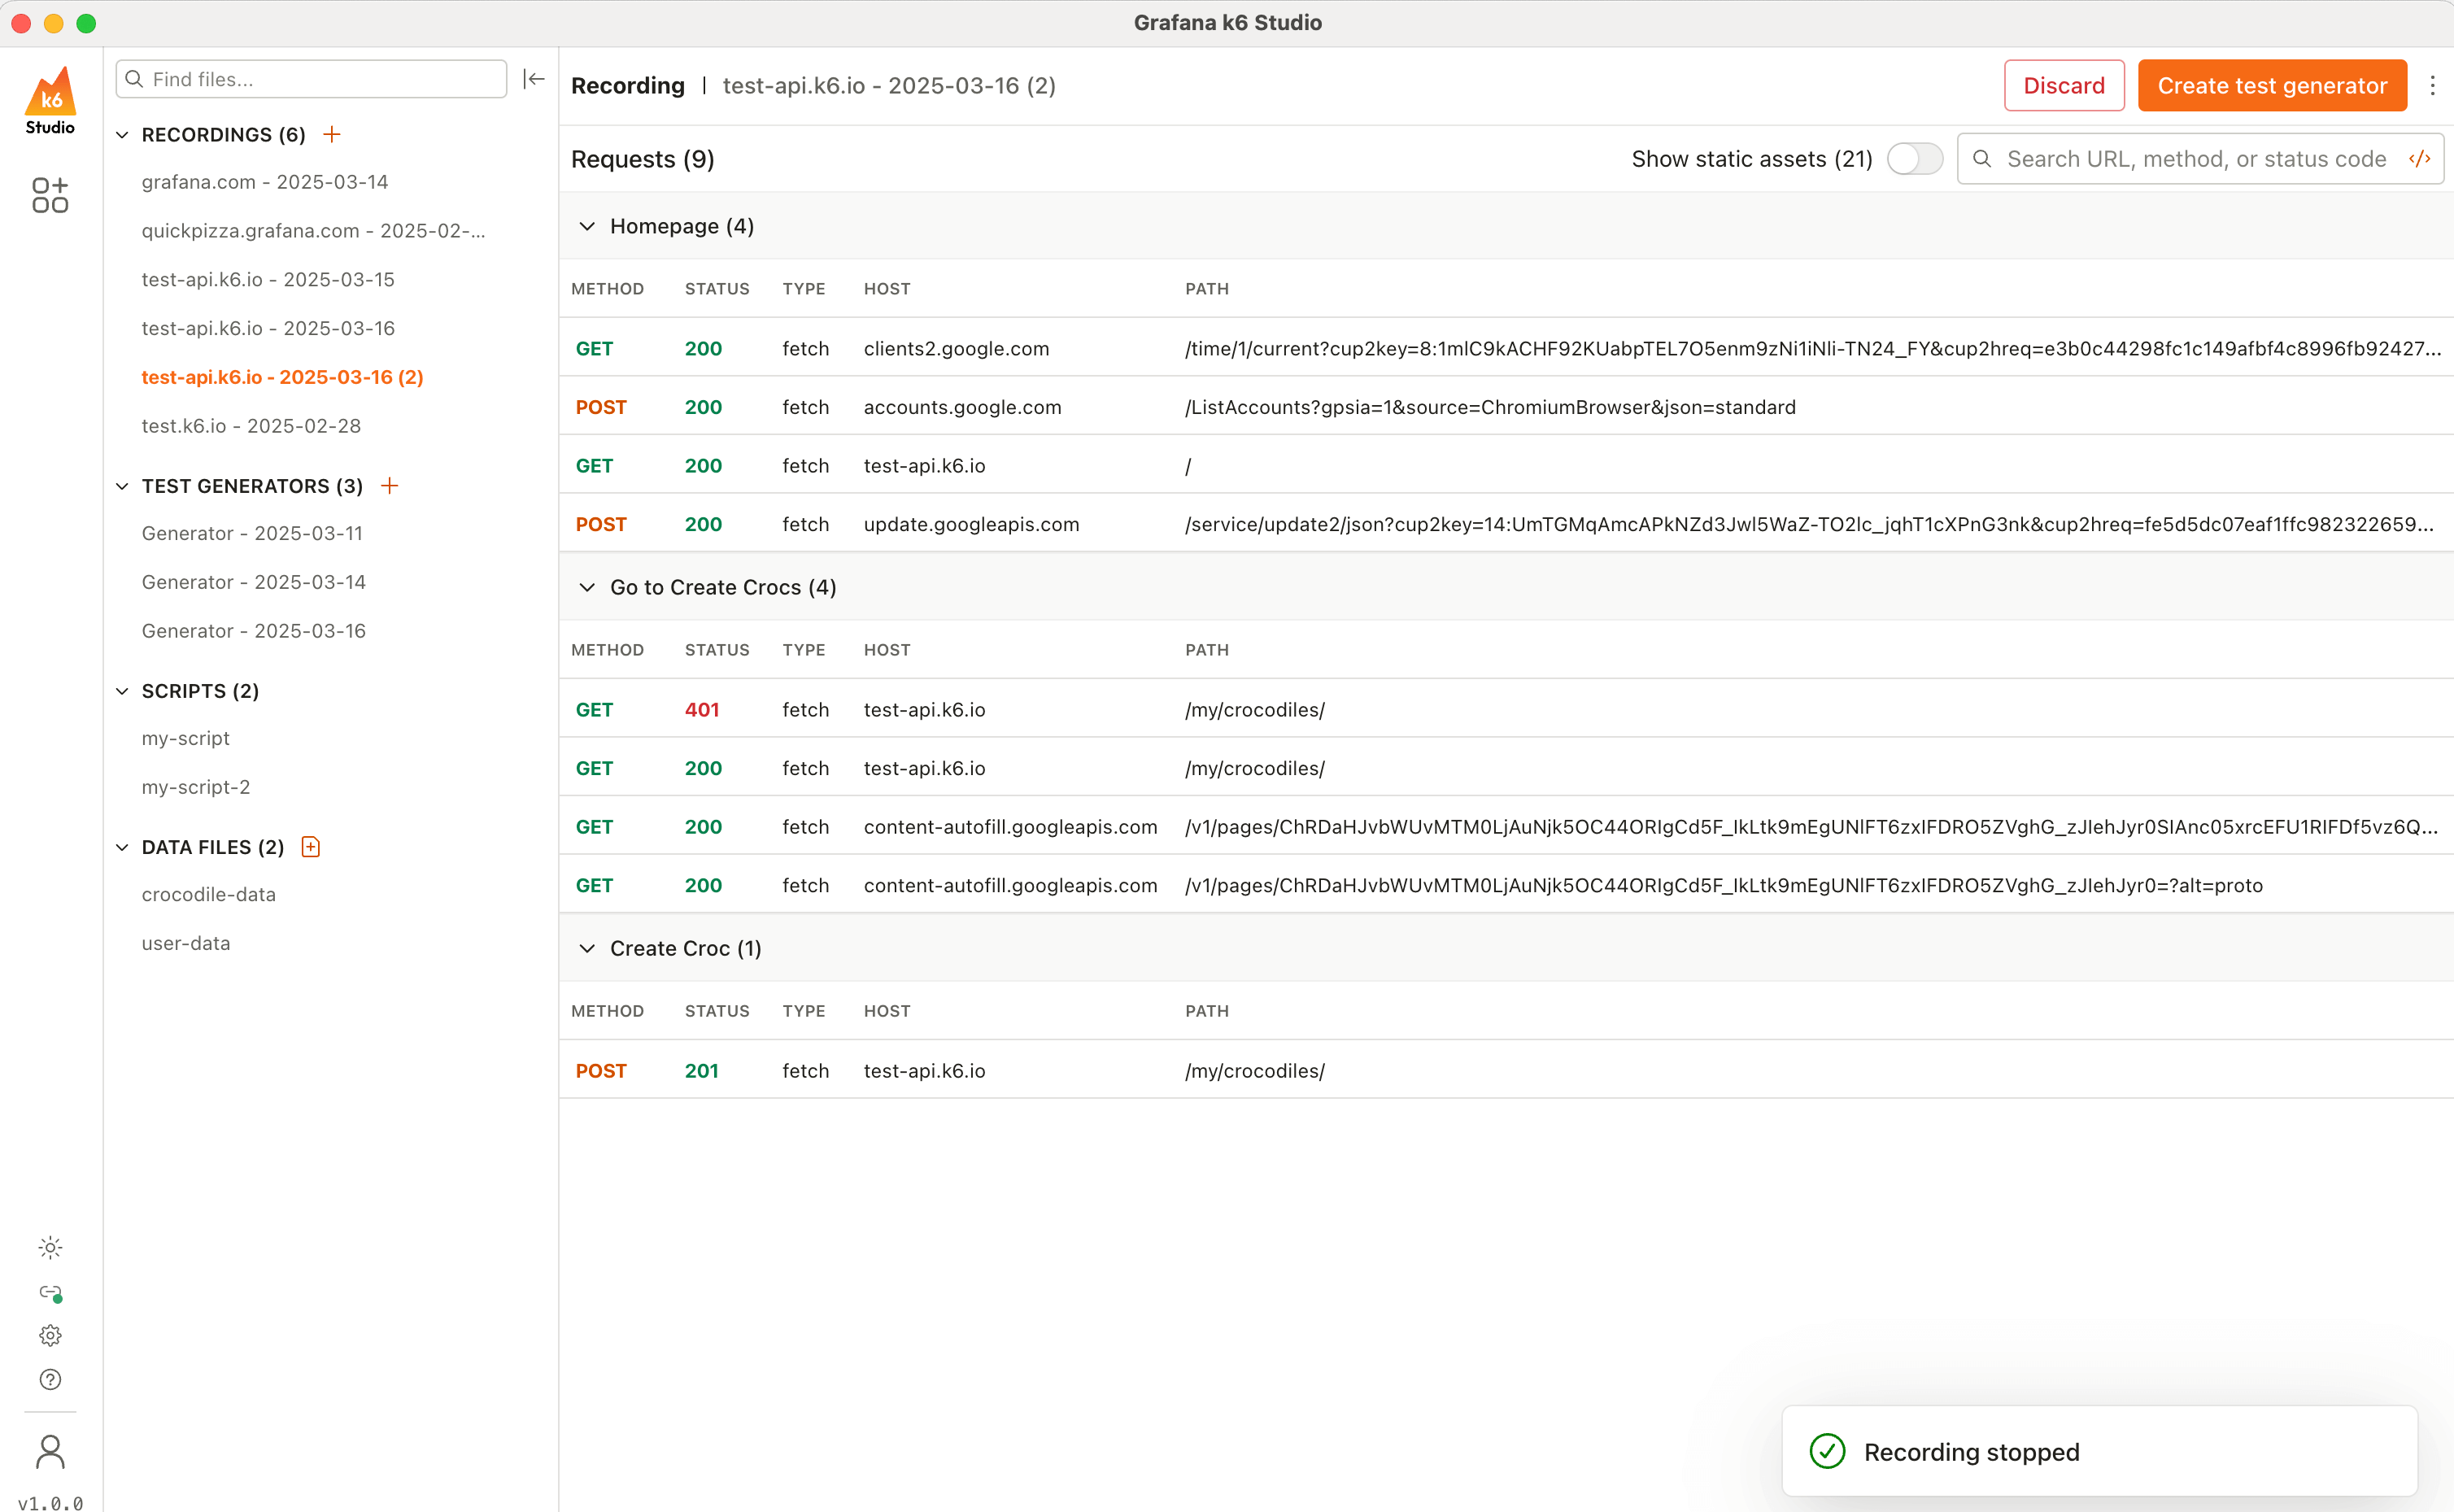
Task: Click Create test generator button
Action: coord(2271,86)
